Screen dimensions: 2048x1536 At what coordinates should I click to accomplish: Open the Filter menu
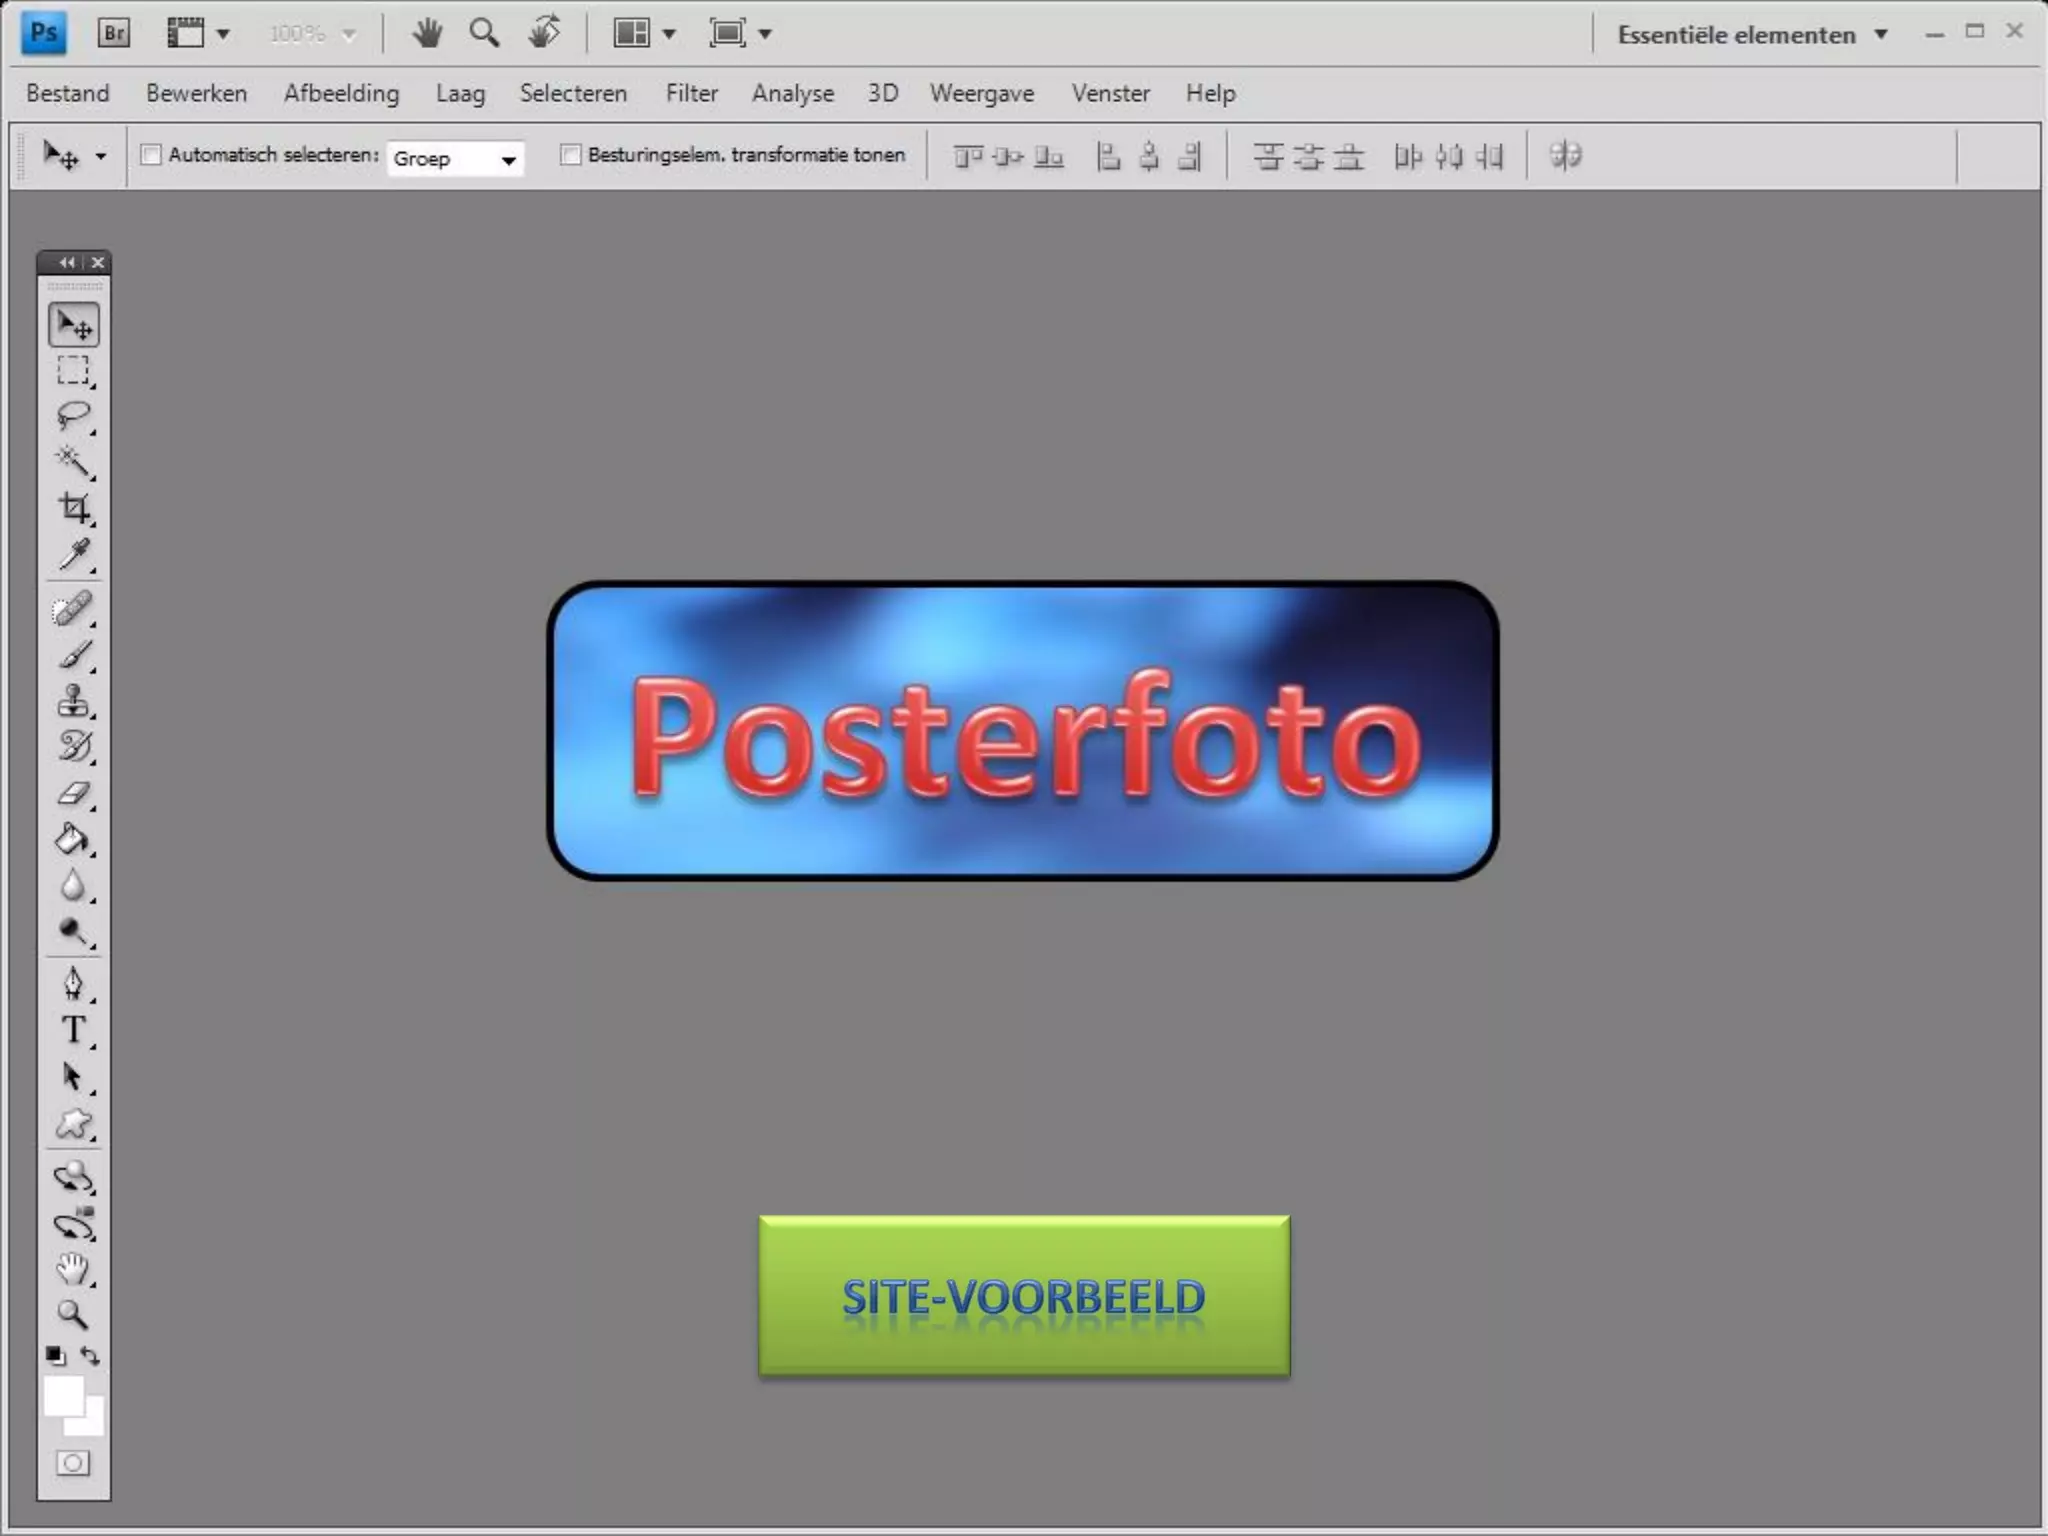coord(691,93)
